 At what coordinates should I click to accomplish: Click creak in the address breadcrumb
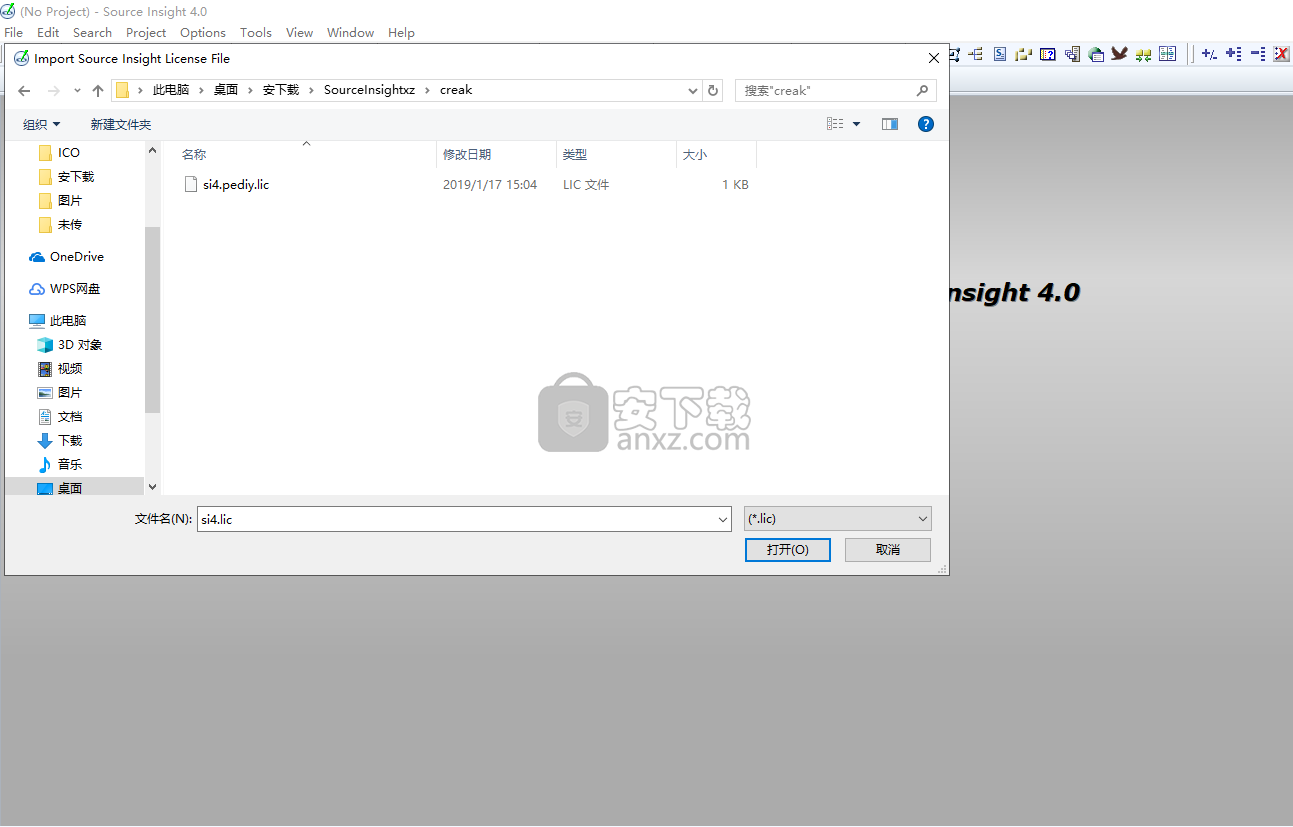(456, 90)
